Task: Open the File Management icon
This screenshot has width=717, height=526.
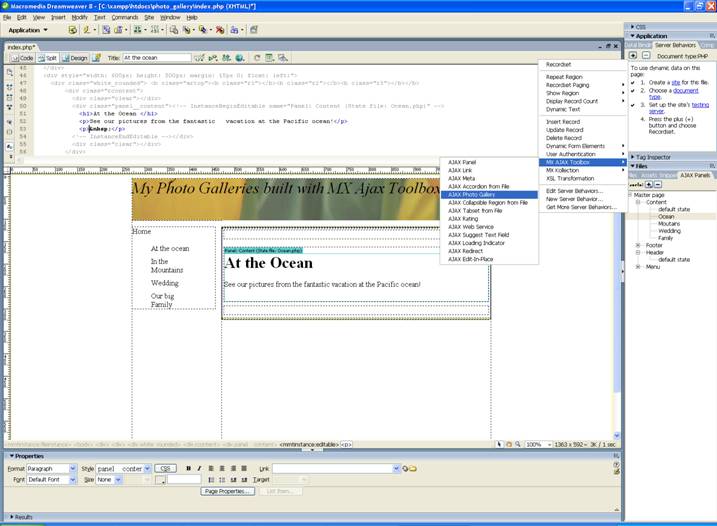Action: [x=226, y=58]
